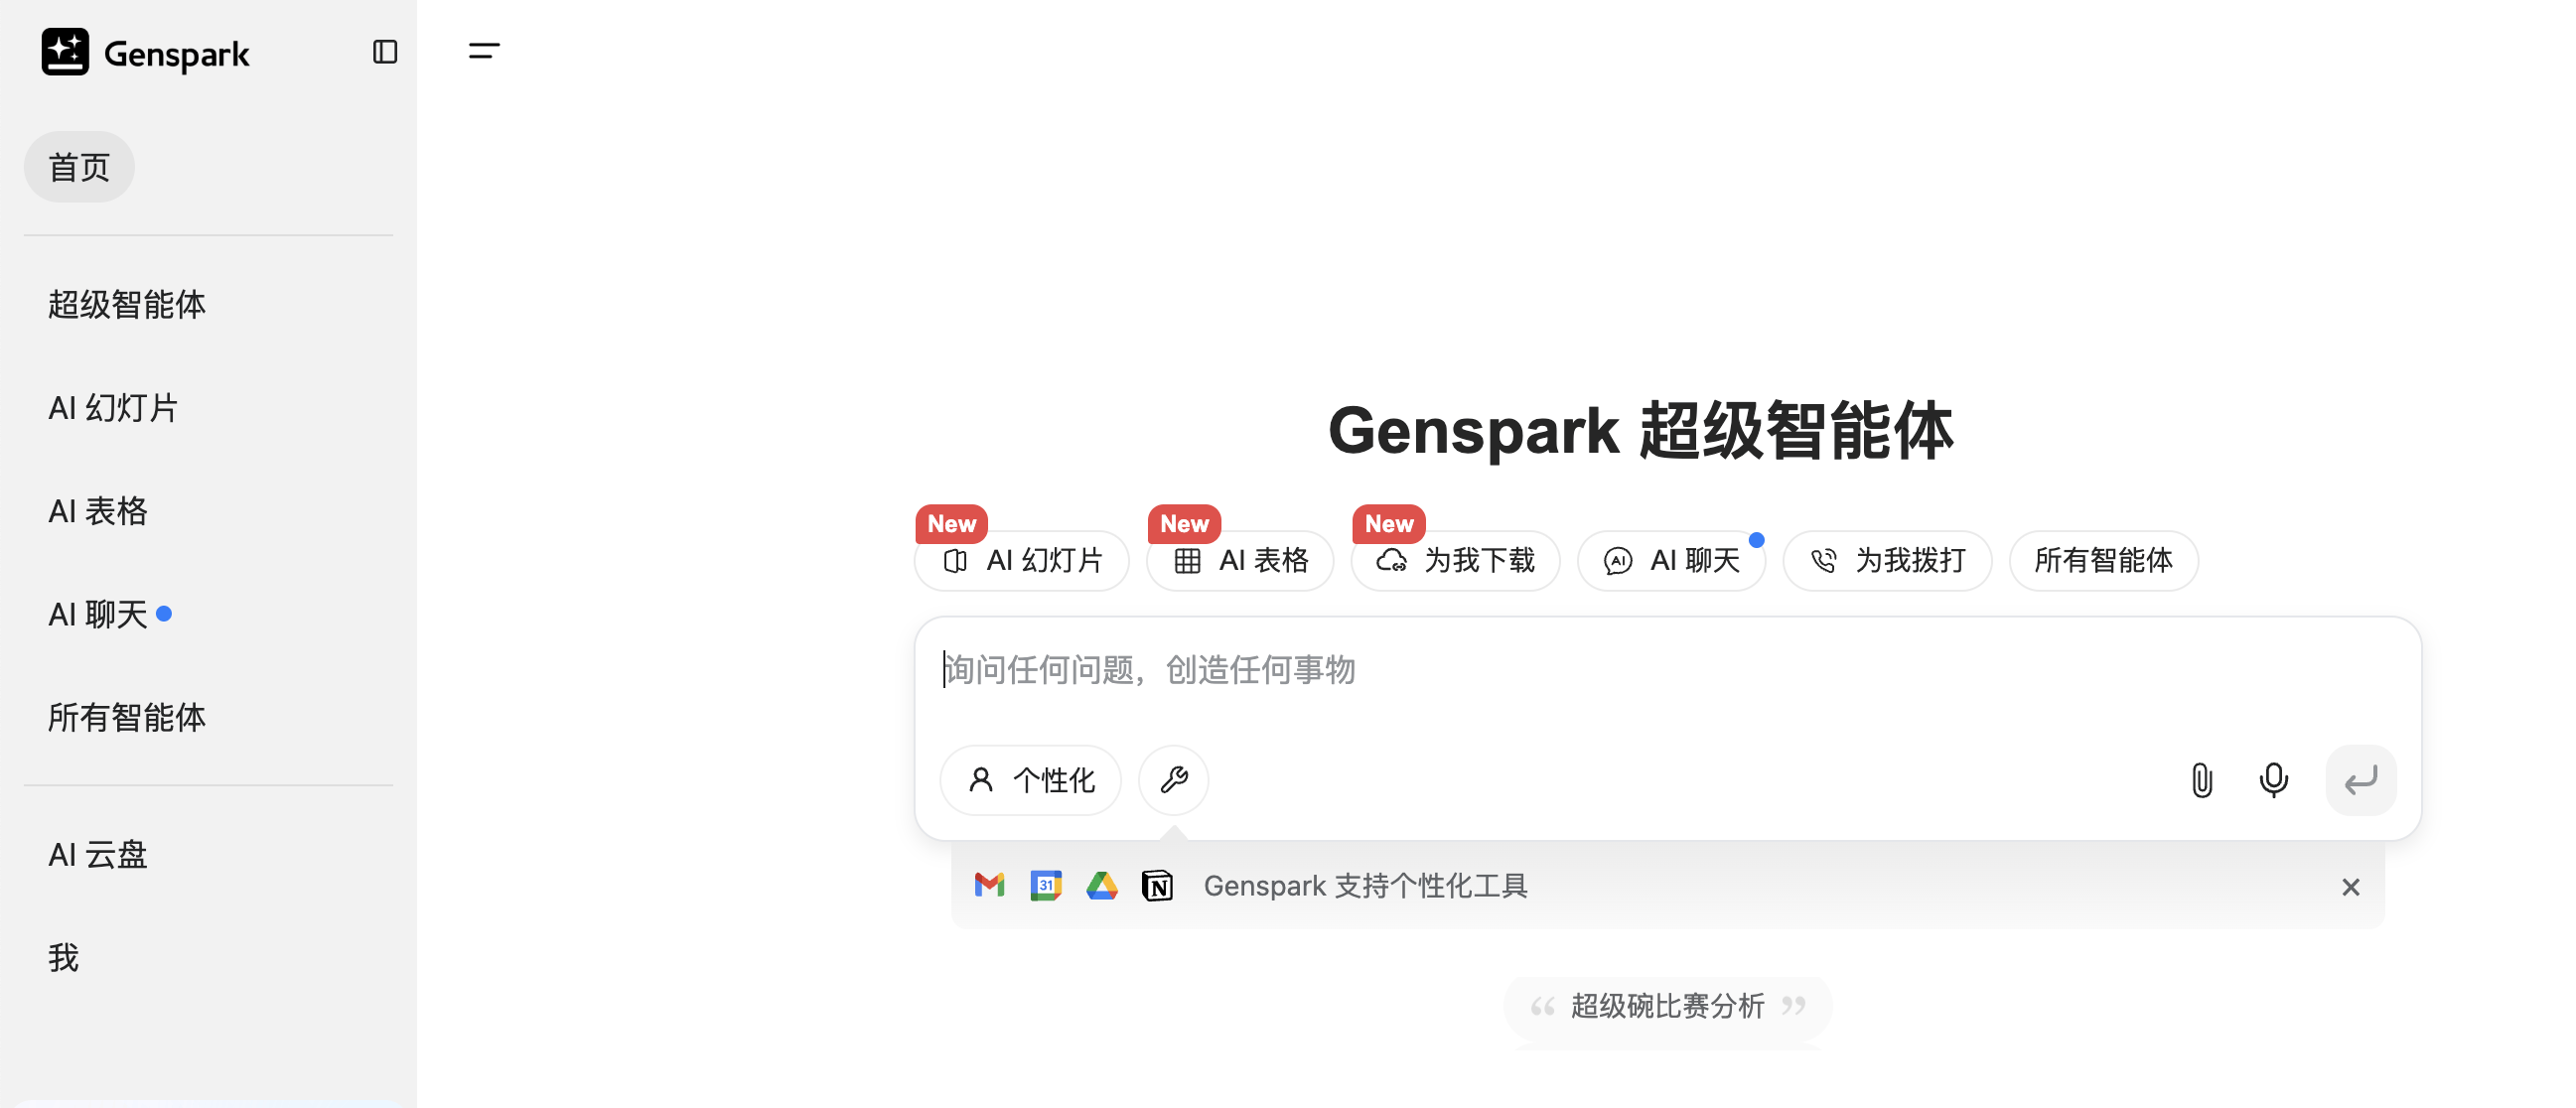Click the Notion icon

click(x=1157, y=885)
